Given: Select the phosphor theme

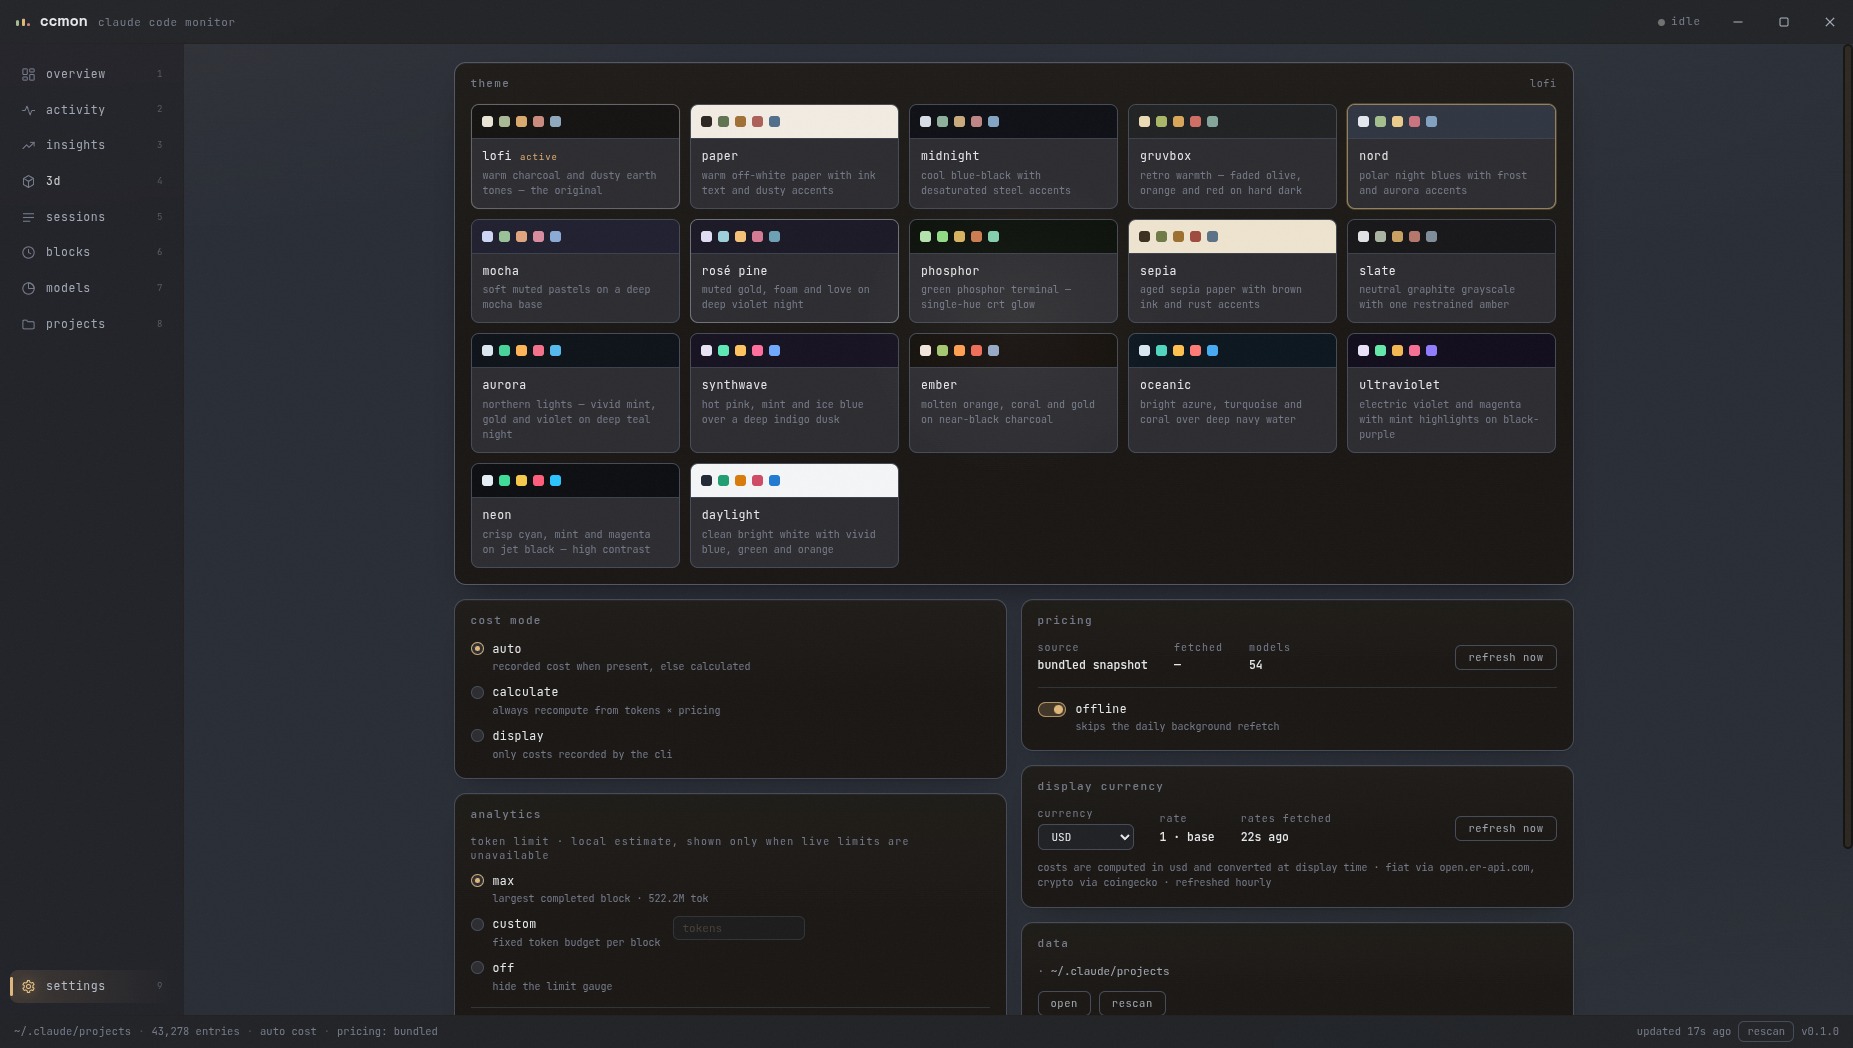Looking at the screenshot, I should [1013, 271].
